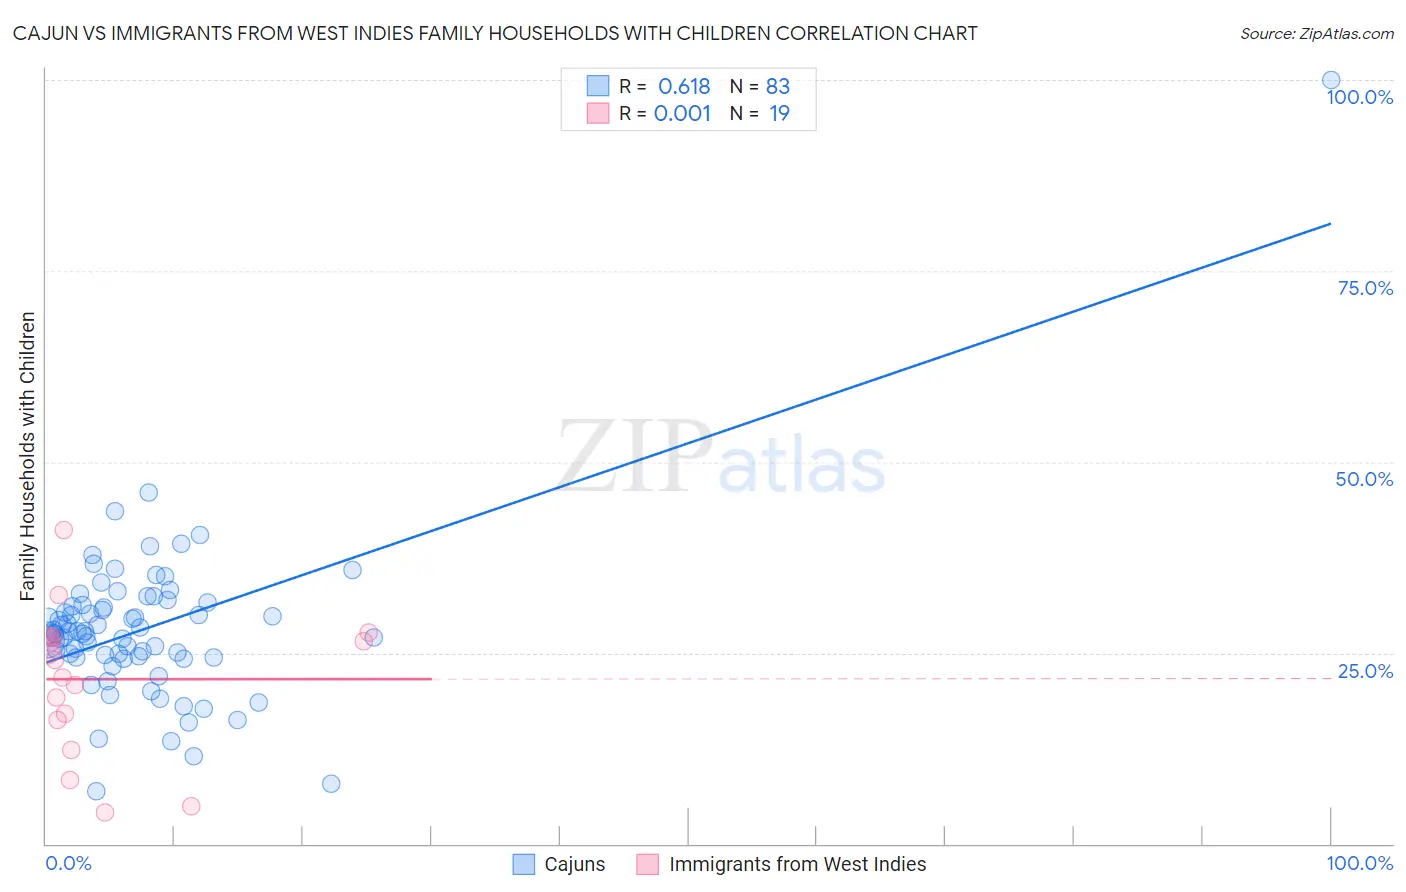Click the ZIPatlas watermark in chart center
The height and width of the screenshot is (892, 1406).
click(721, 458)
